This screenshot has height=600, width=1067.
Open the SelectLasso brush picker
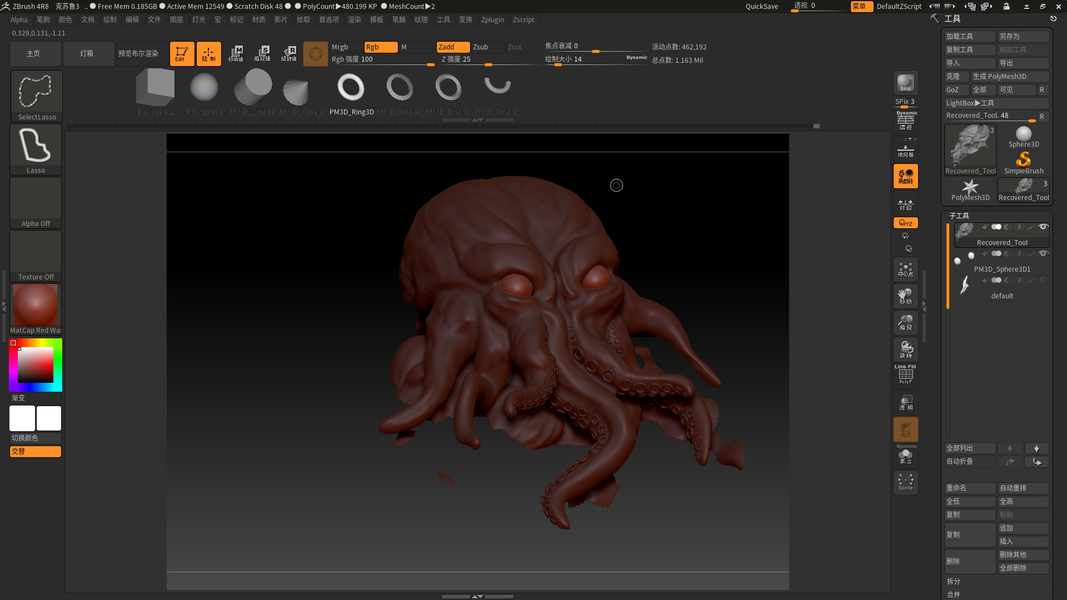[x=37, y=96]
